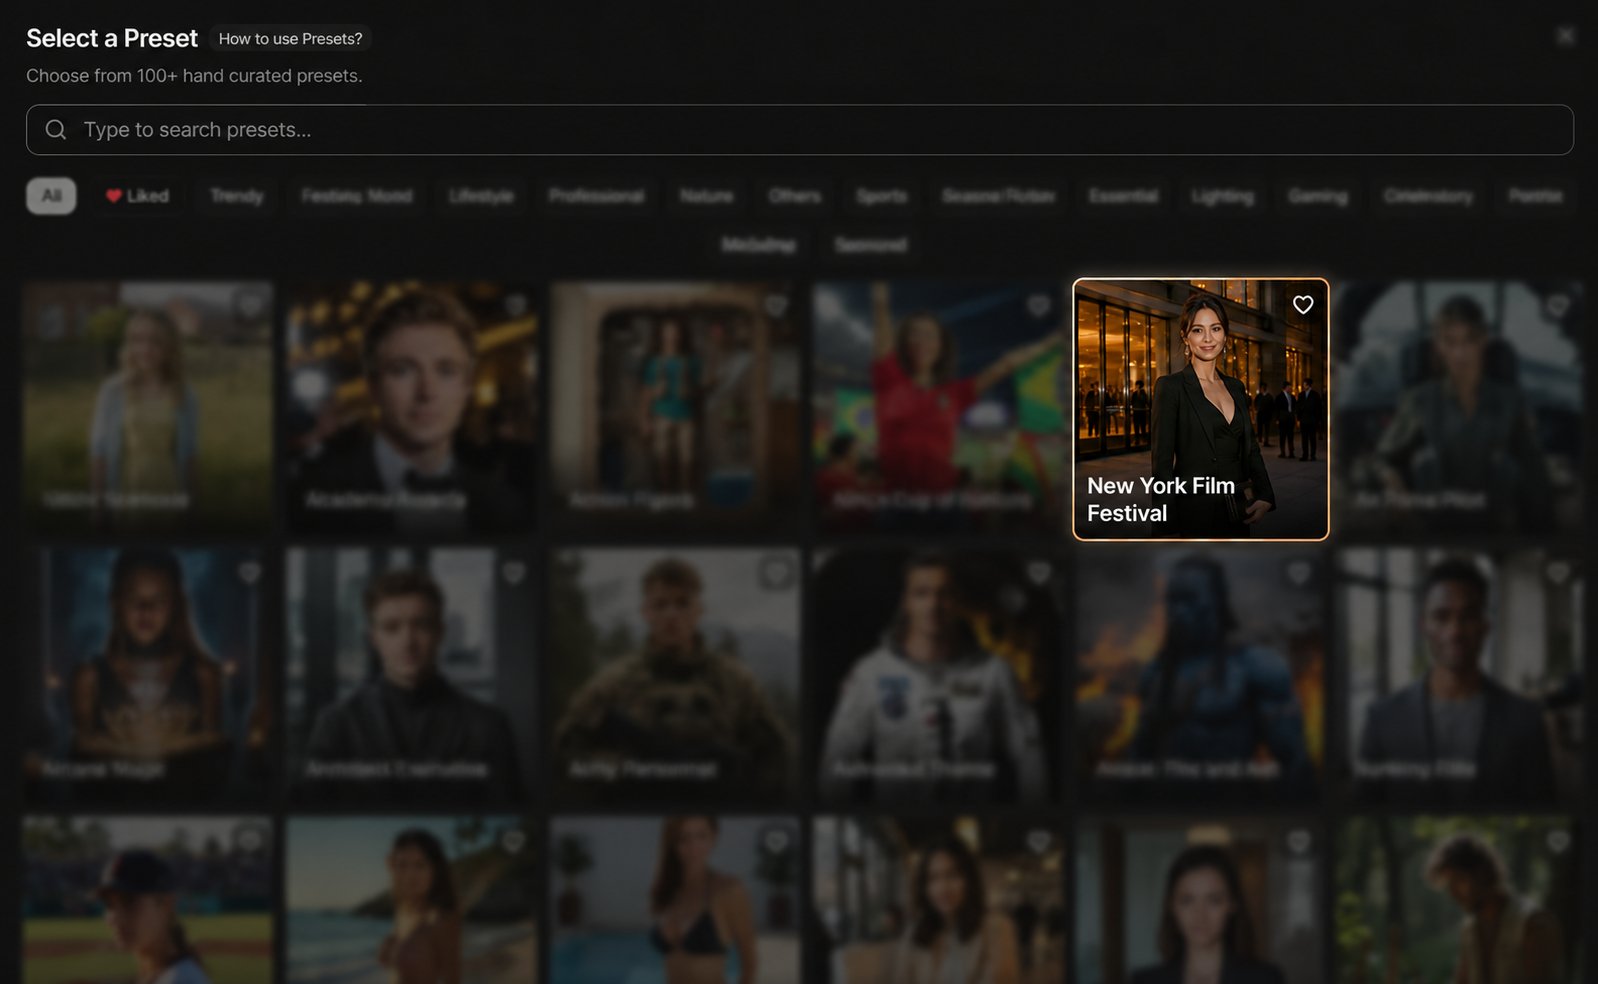This screenshot has width=1598, height=984.
Task: Like the blonde woman in field preset
Action: (x=250, y=305)
